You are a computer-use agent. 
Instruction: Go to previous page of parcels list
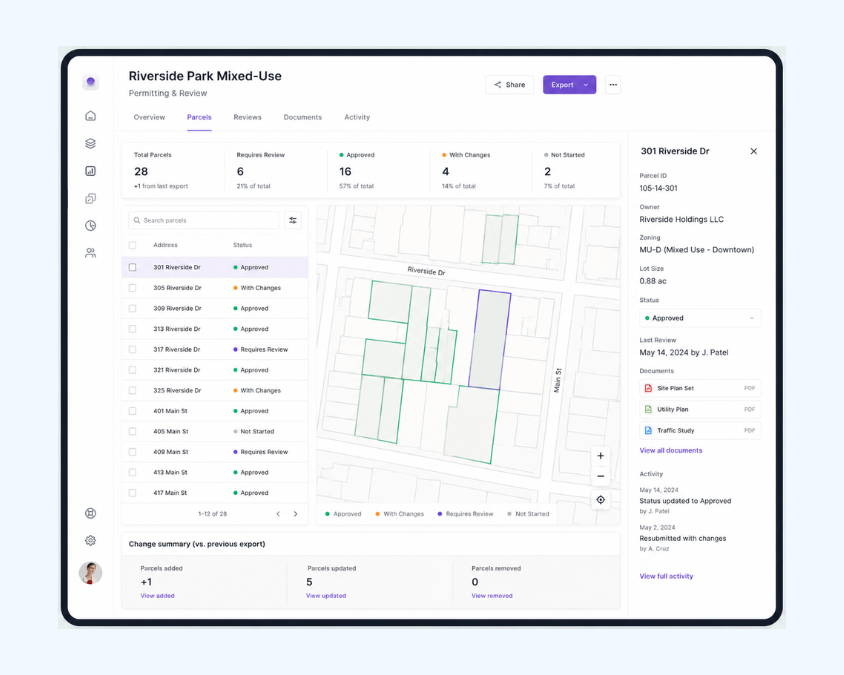click(278, 514)
